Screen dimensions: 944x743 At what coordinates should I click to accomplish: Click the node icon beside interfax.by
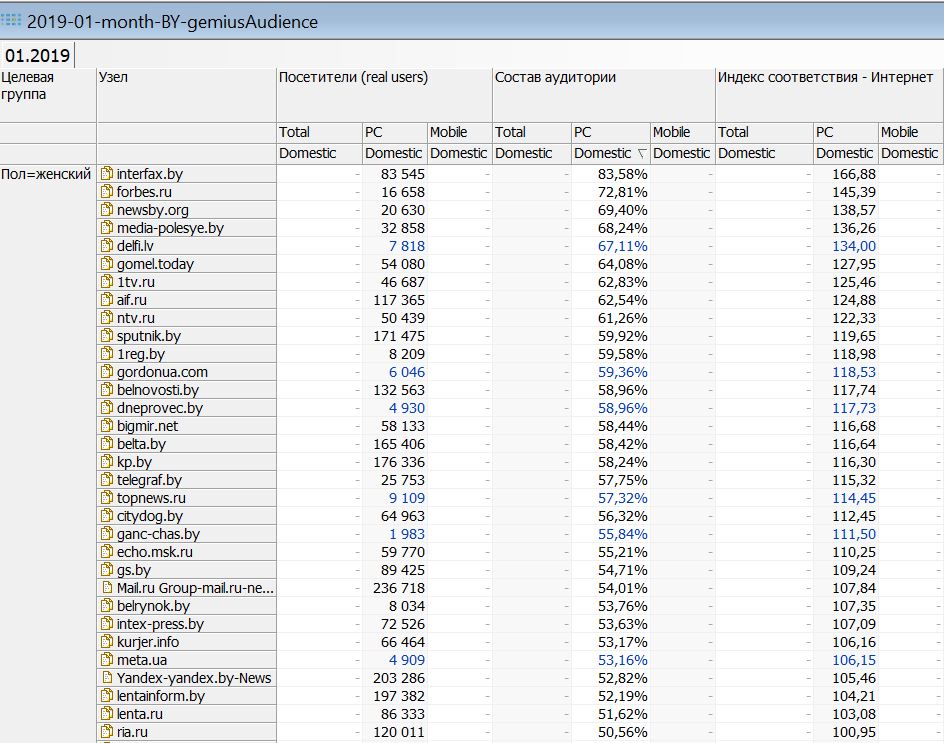[107, 174]
